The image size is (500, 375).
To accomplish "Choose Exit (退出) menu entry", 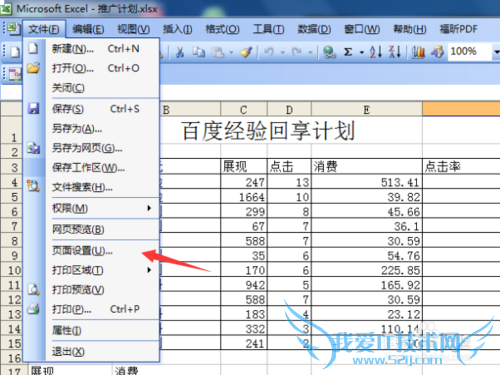I will (x=91, y=351).
